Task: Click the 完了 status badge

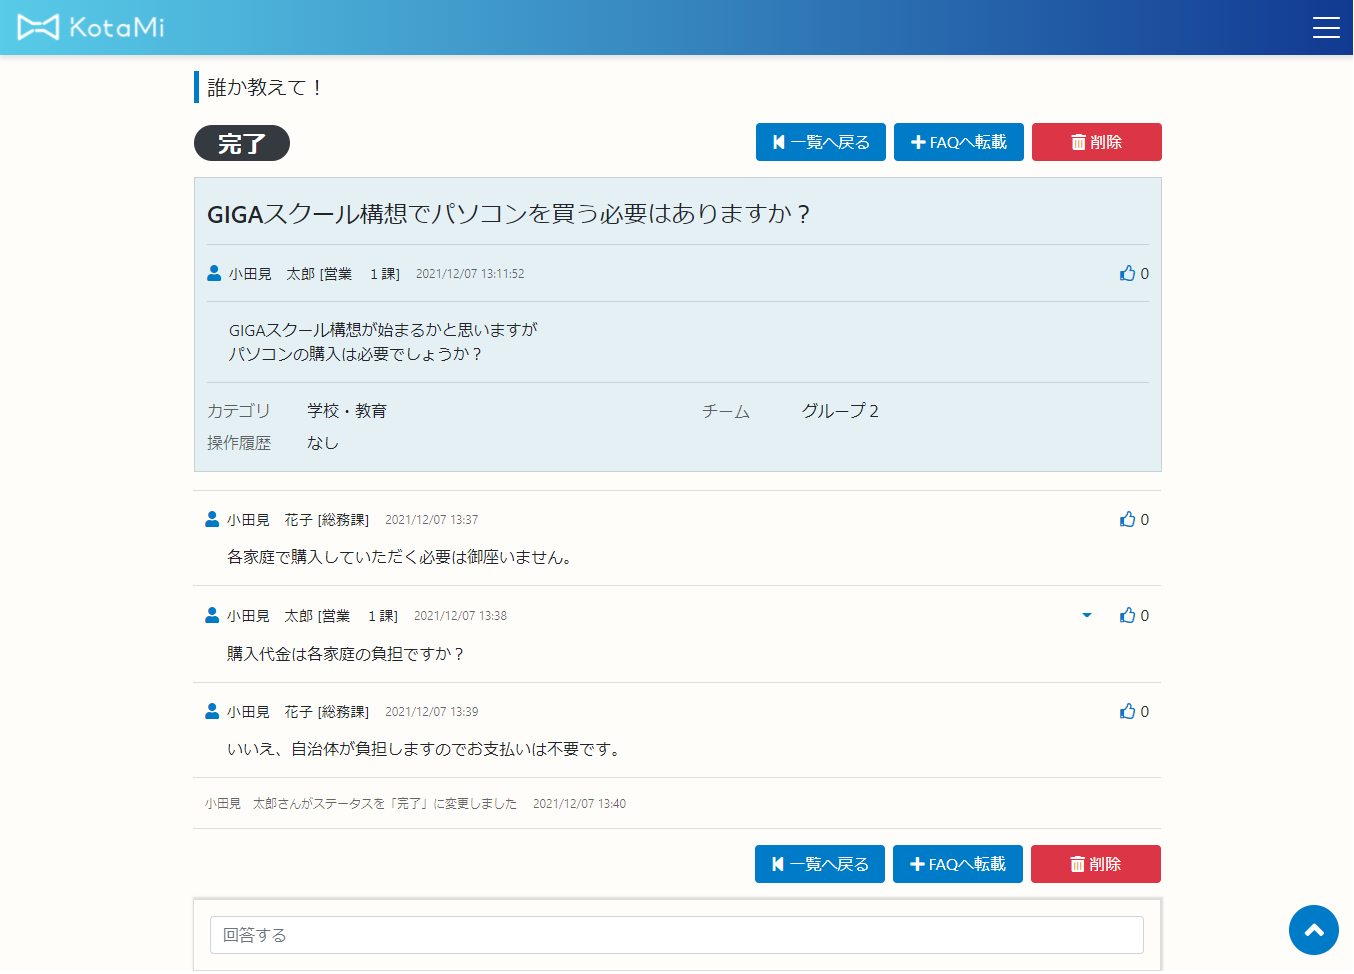Action: (x=242, y=143)
